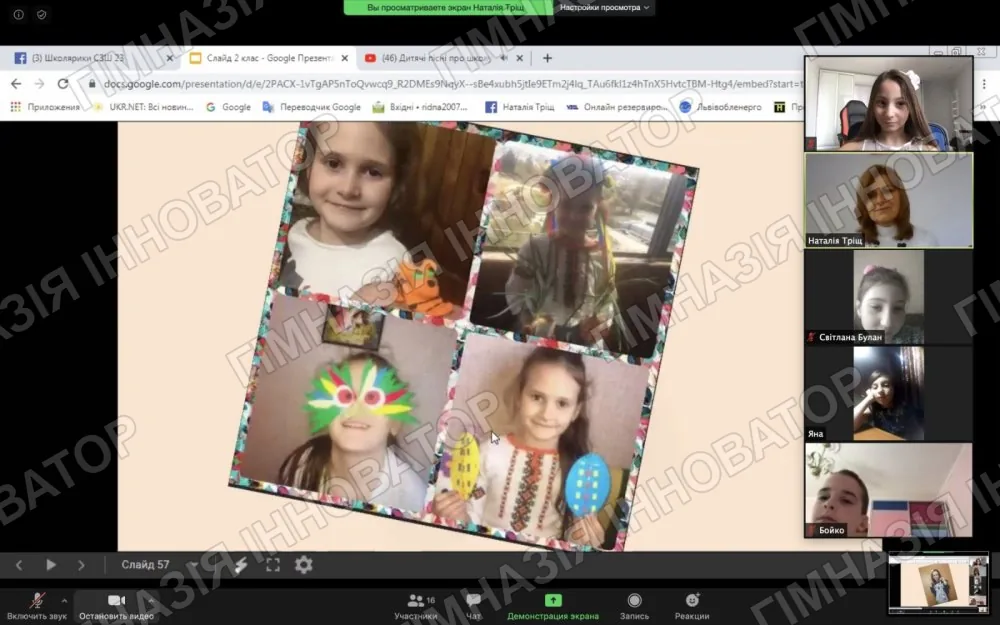Select Яна video tile
This screenshot has width=1000, height=625.
888,393
